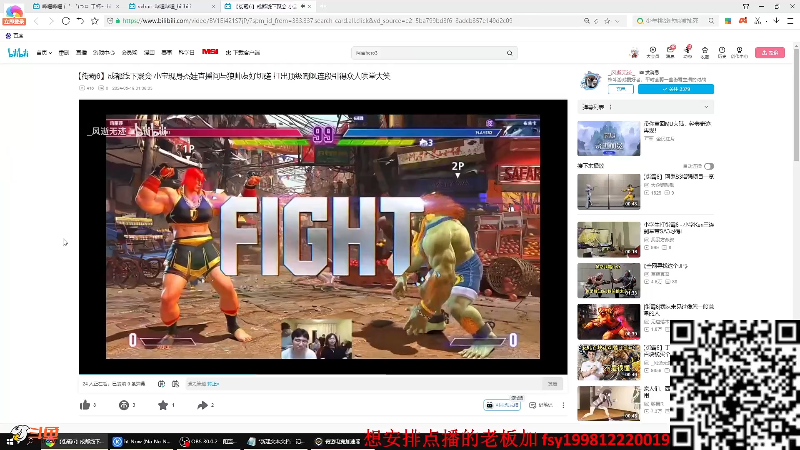This screenshot has width=800, height=450.
Task: Bookmark page via address bar star icon
Action: pos(607,21)
